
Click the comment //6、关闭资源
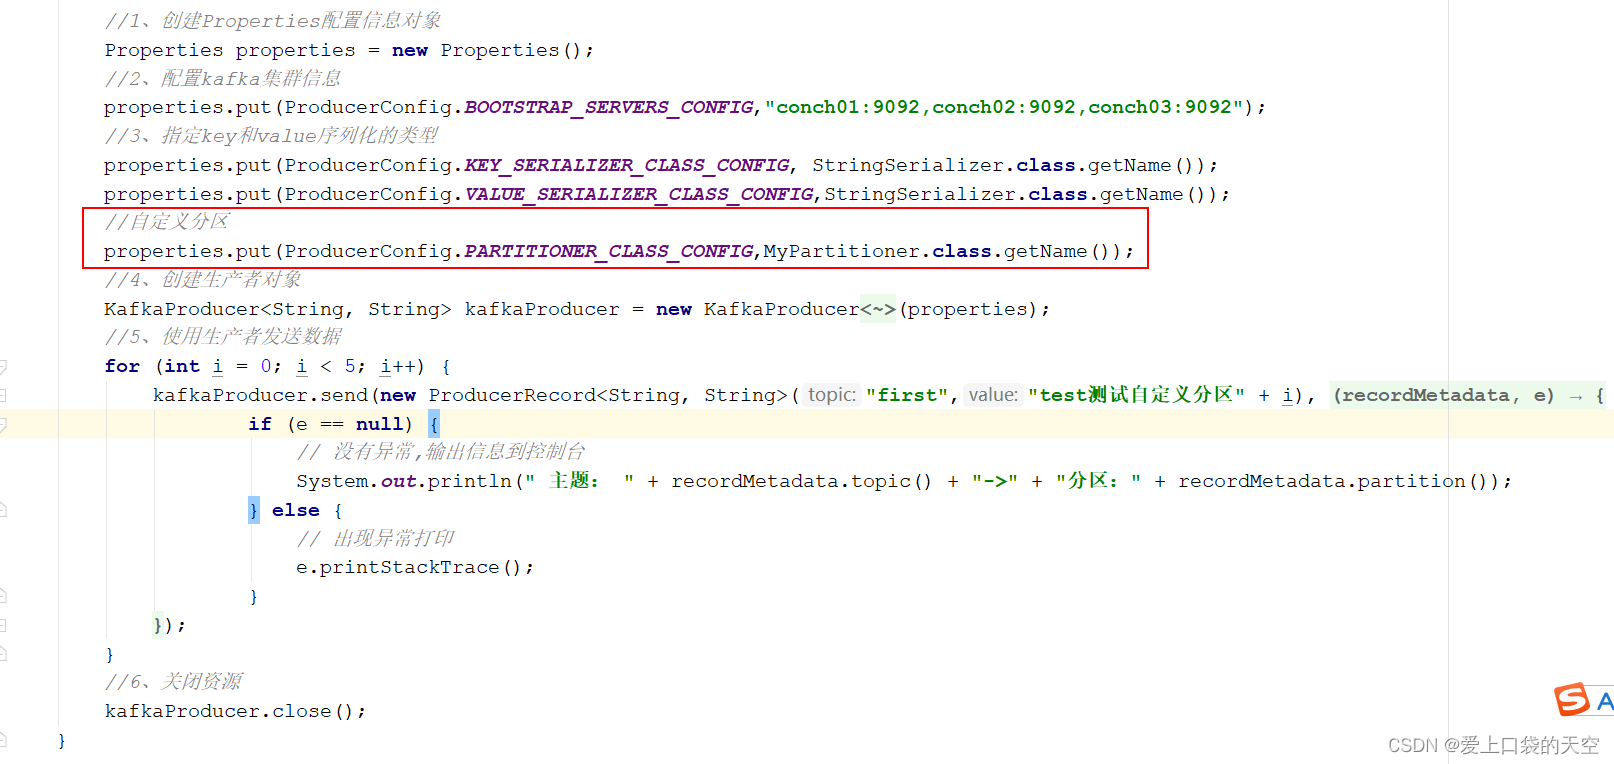point(173,682)
